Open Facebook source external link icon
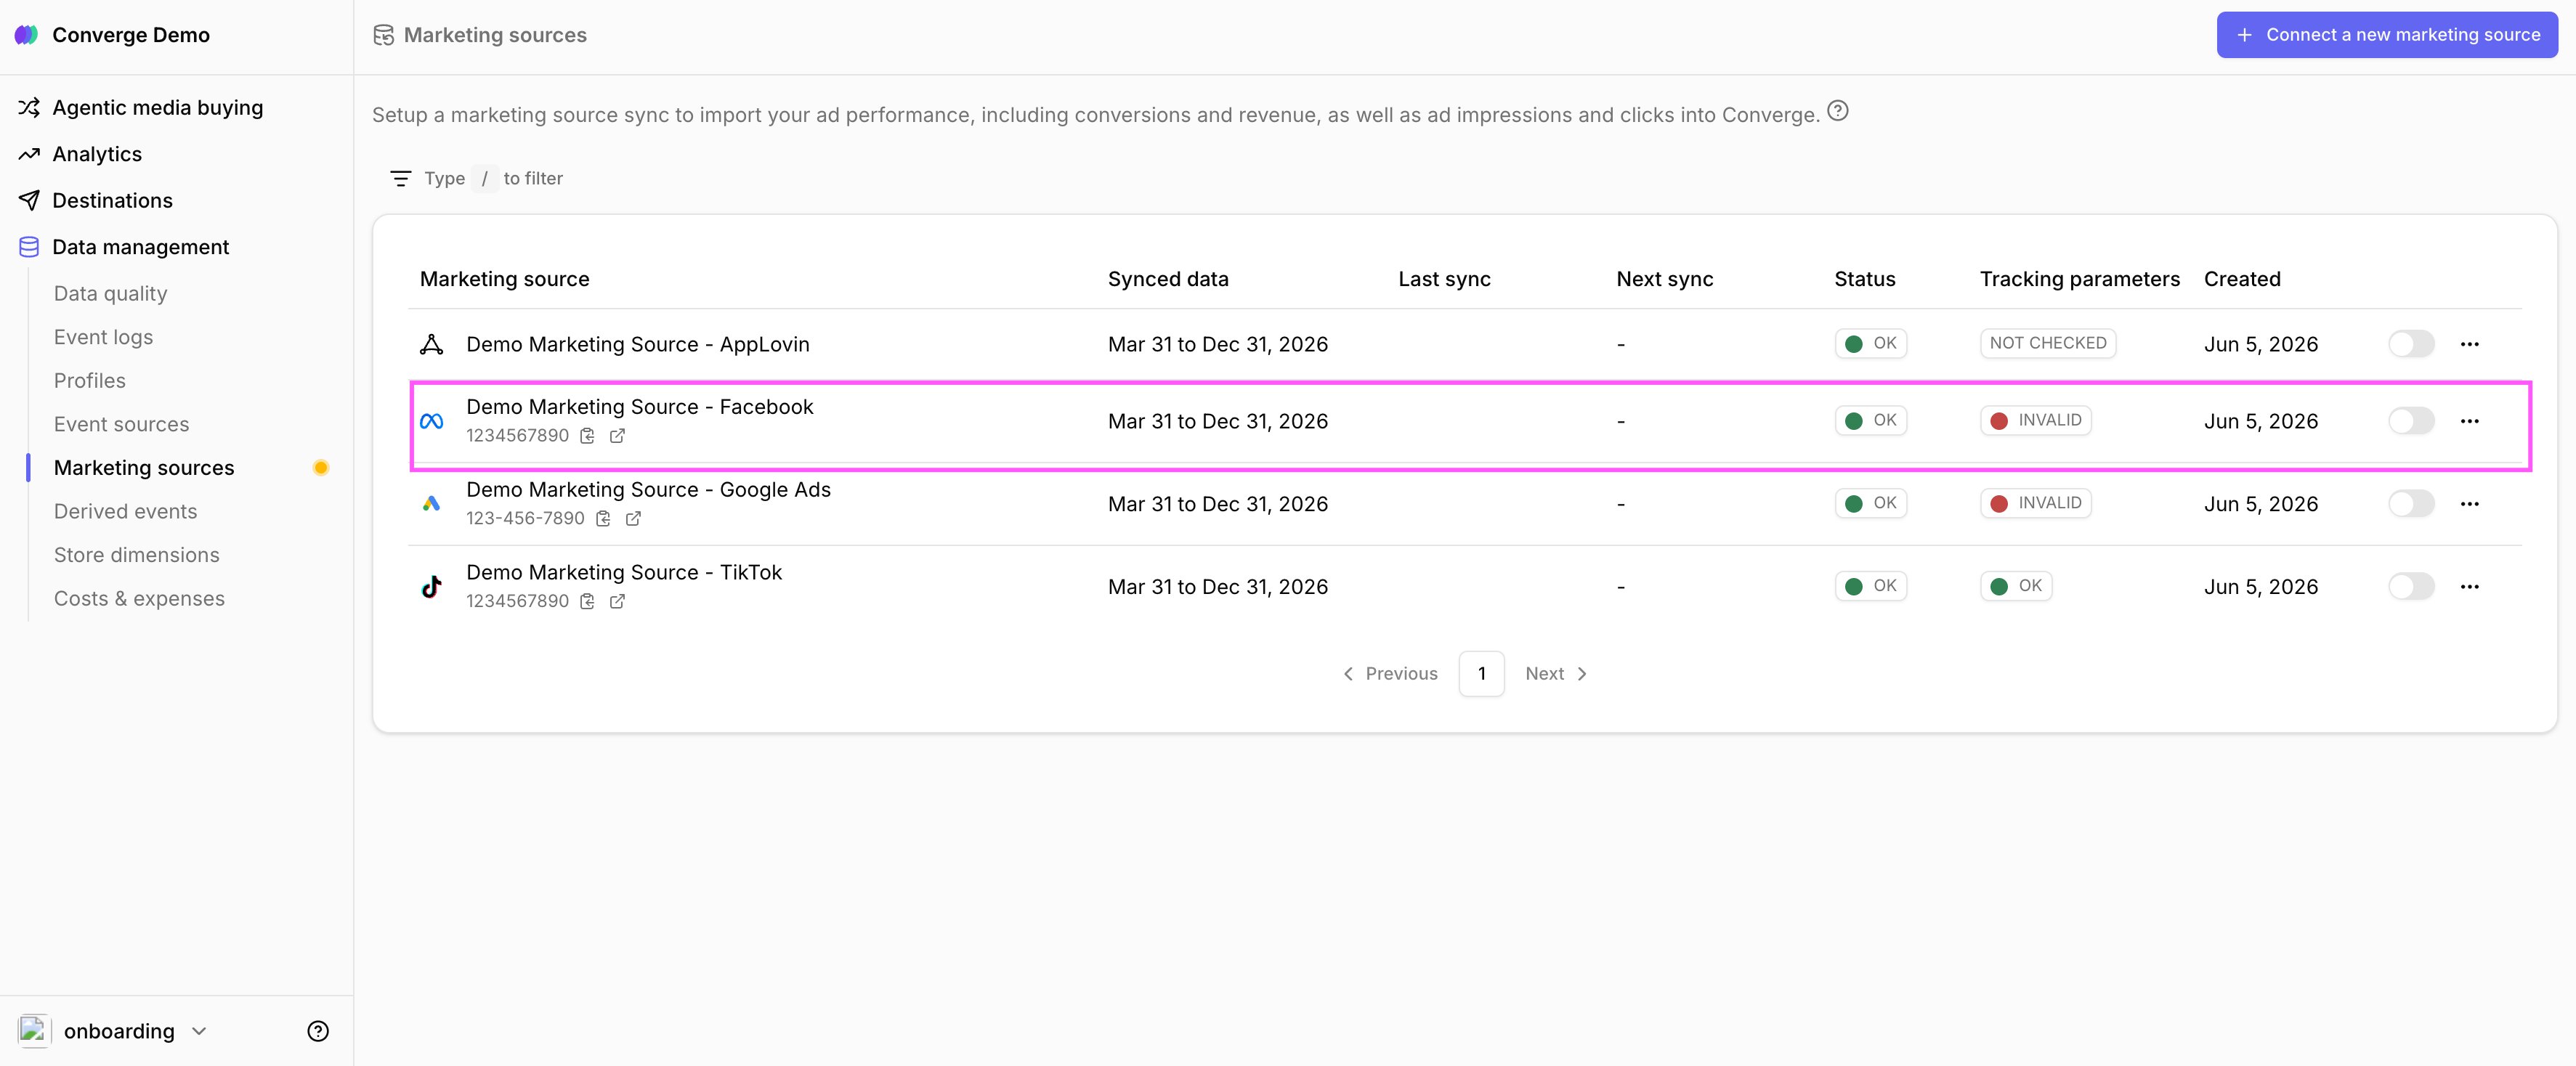The width and height of the screenshot is (2576, 1066). (x=617, y=436)
